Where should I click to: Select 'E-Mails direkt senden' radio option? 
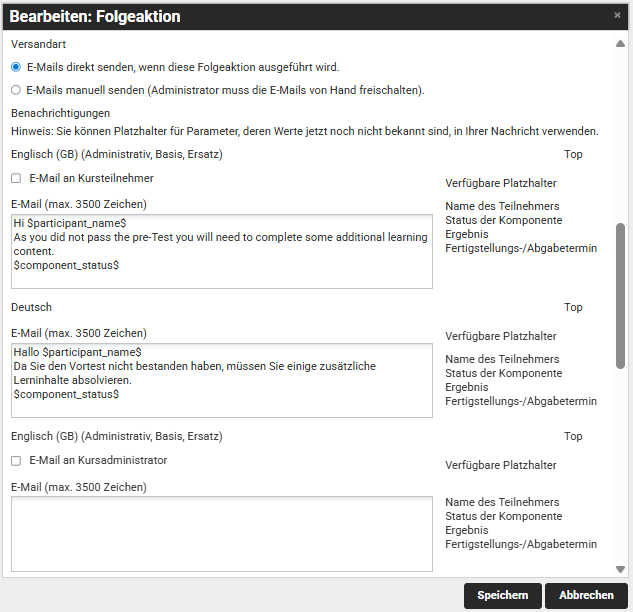[16, 67]
